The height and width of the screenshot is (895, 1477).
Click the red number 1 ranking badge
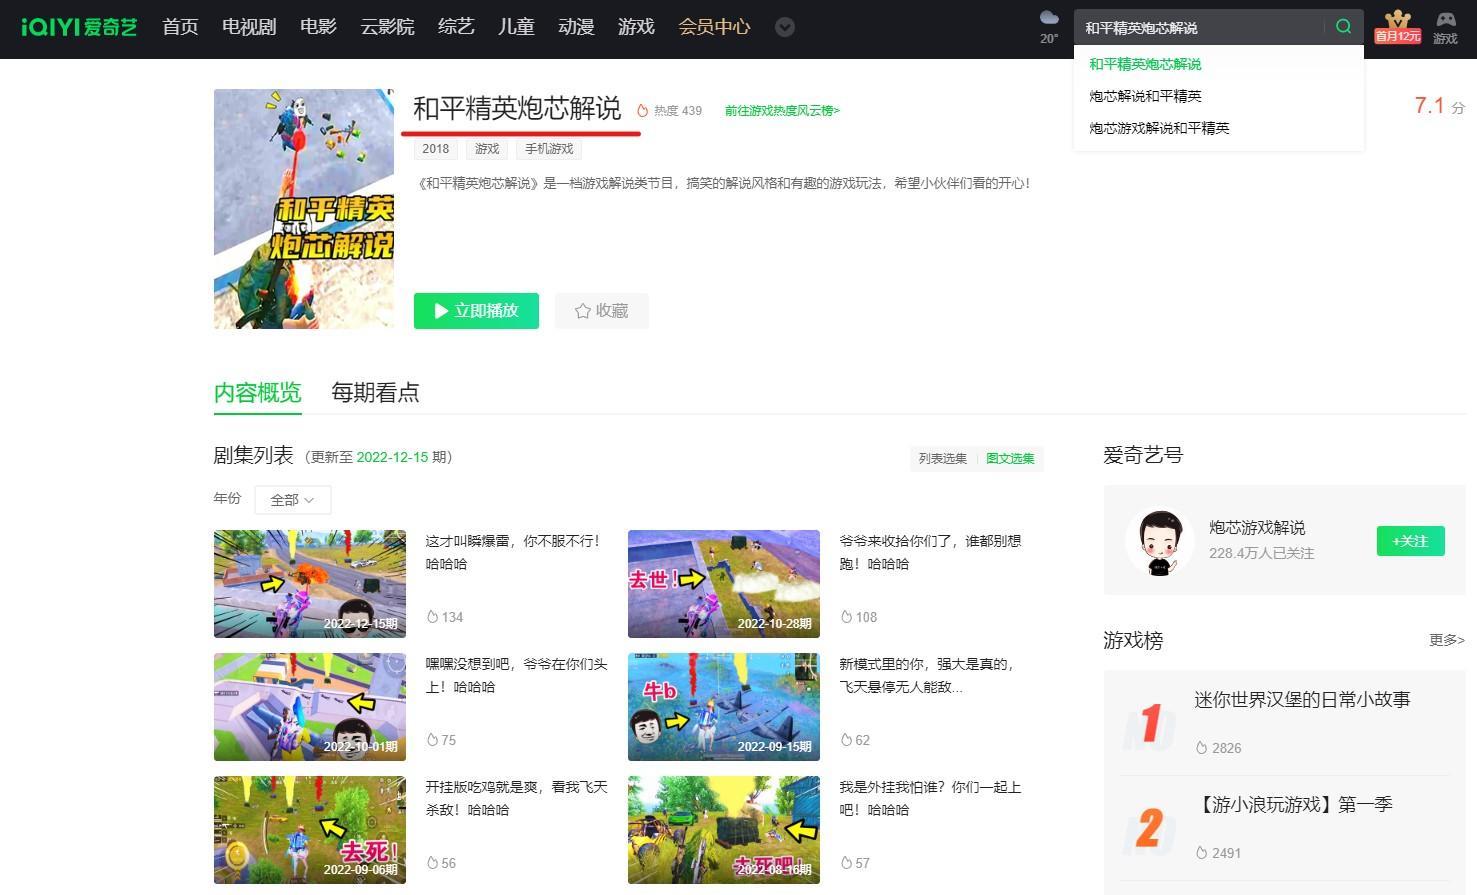(1147, 724)
